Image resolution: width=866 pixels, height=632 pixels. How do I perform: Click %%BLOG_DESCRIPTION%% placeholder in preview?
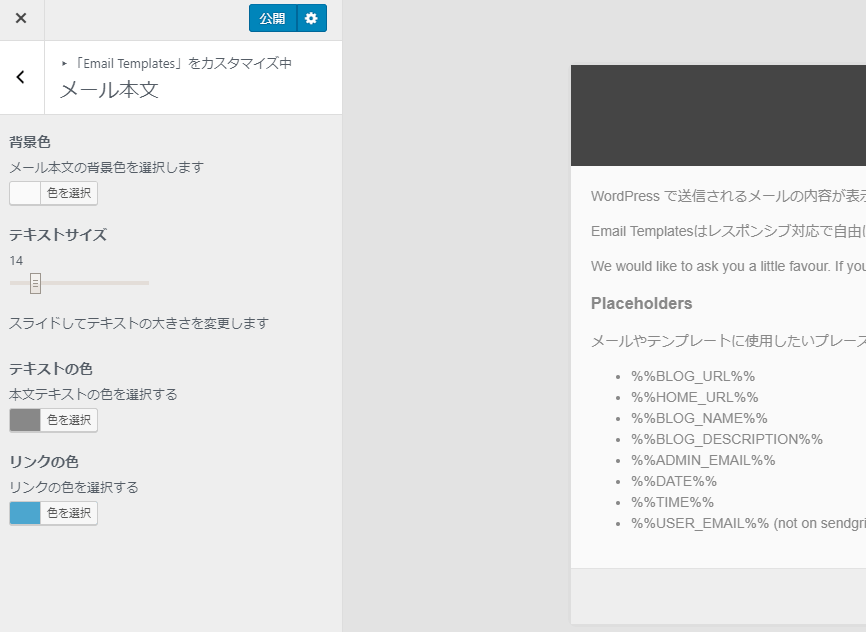pos(727,439)
